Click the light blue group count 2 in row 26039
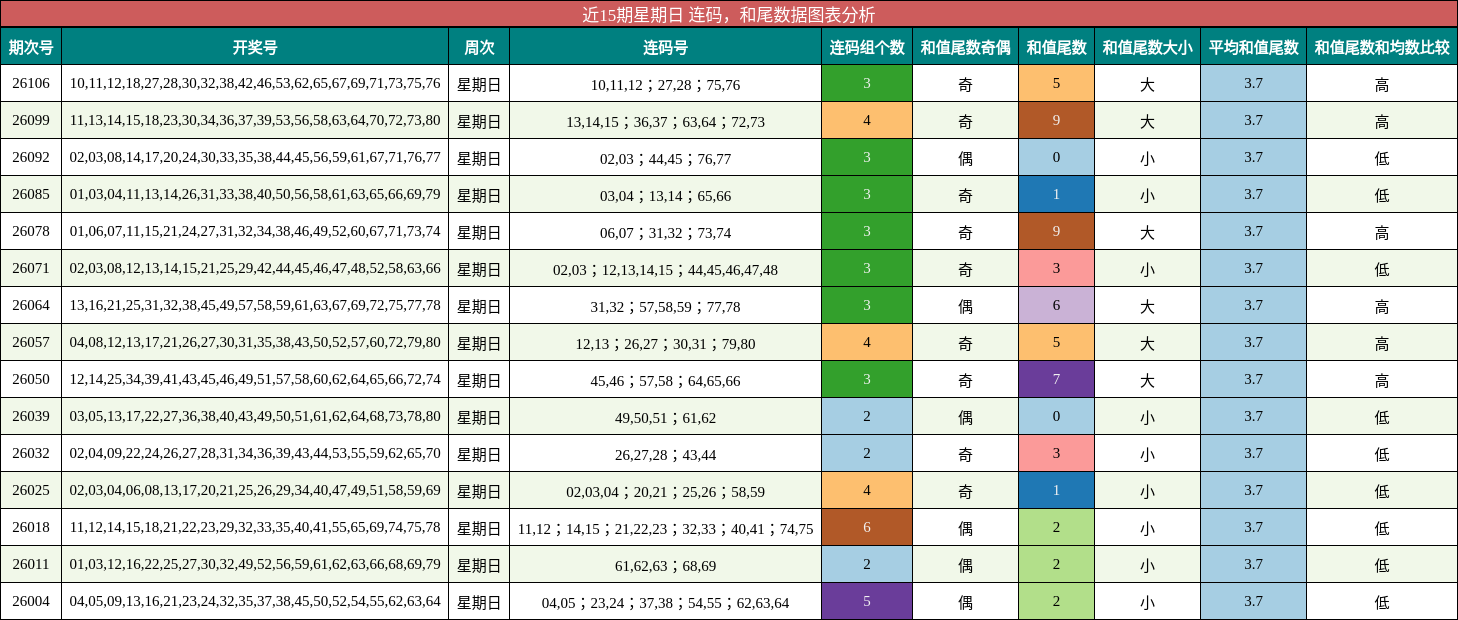This screenshot has height=620, width=1458. [867, 416]
